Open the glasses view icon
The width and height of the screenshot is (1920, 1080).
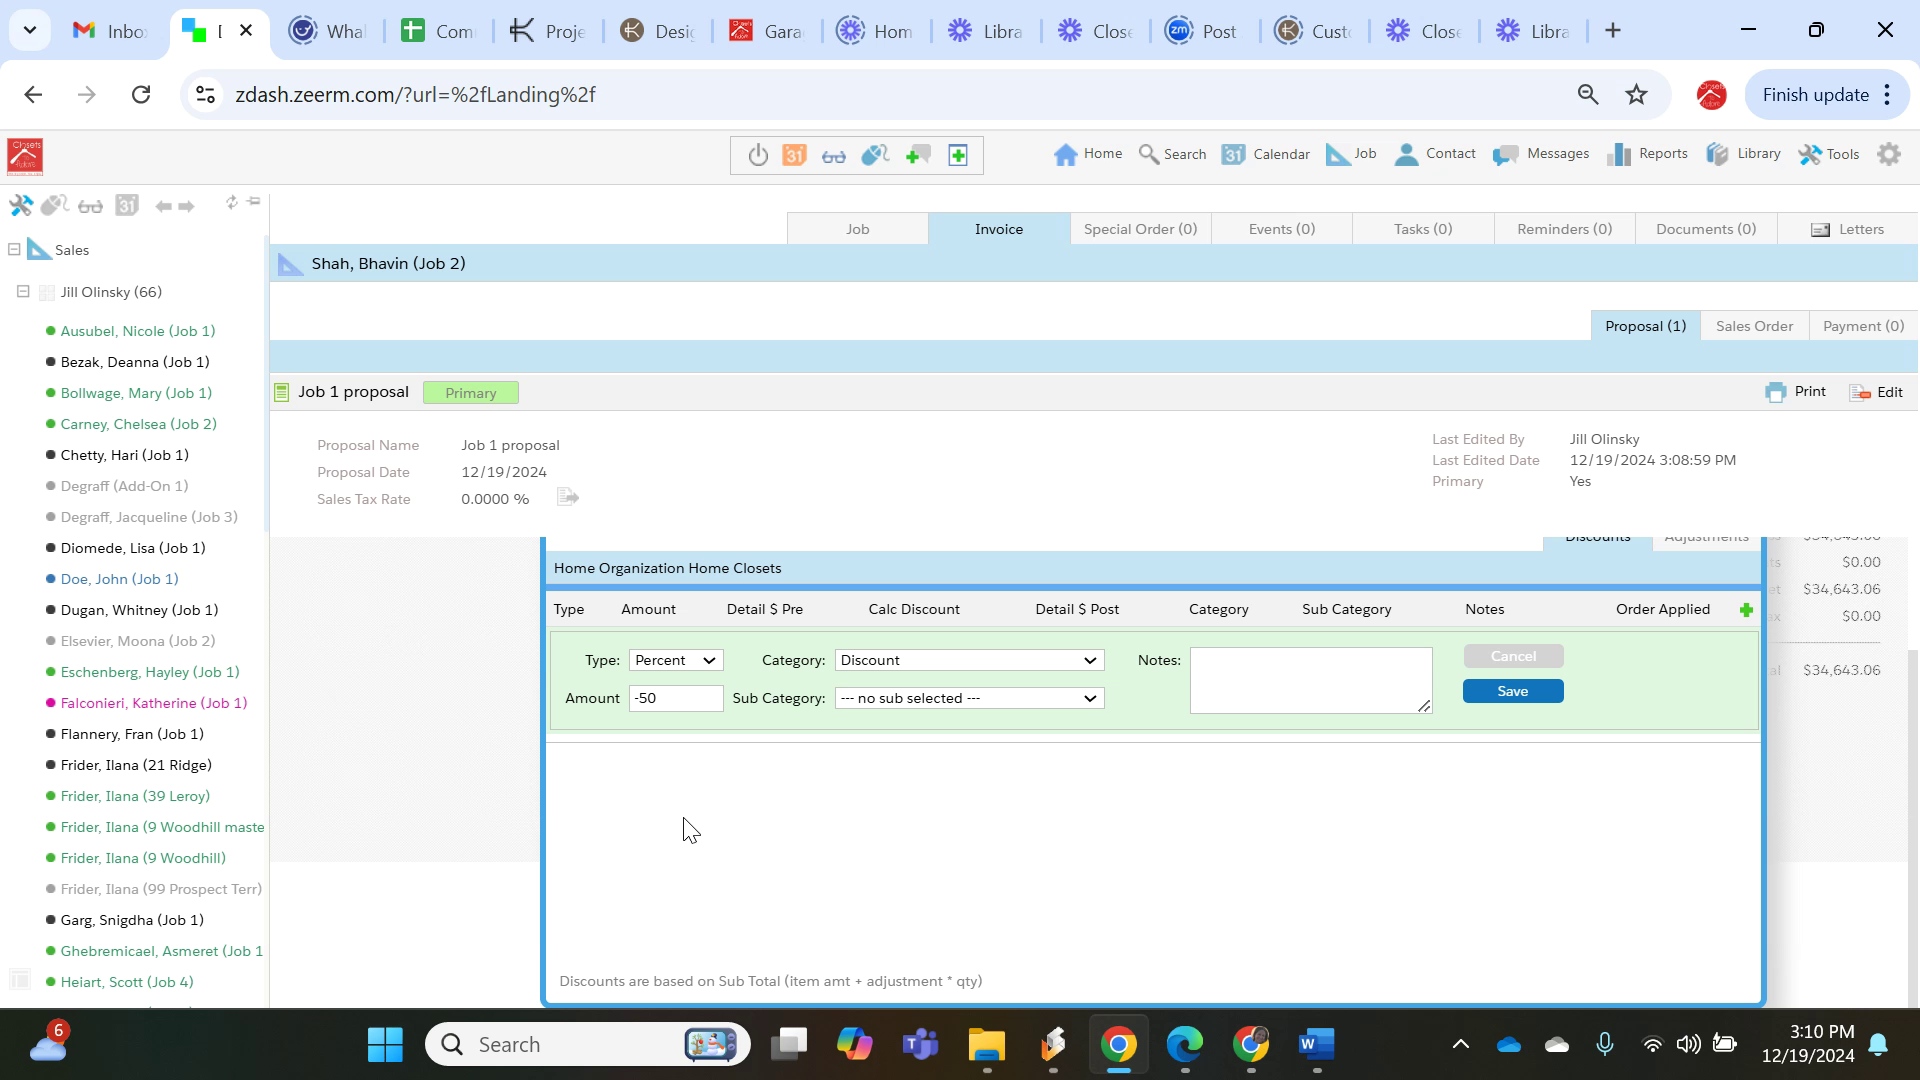pyautogui.click(x=834, y=155)
